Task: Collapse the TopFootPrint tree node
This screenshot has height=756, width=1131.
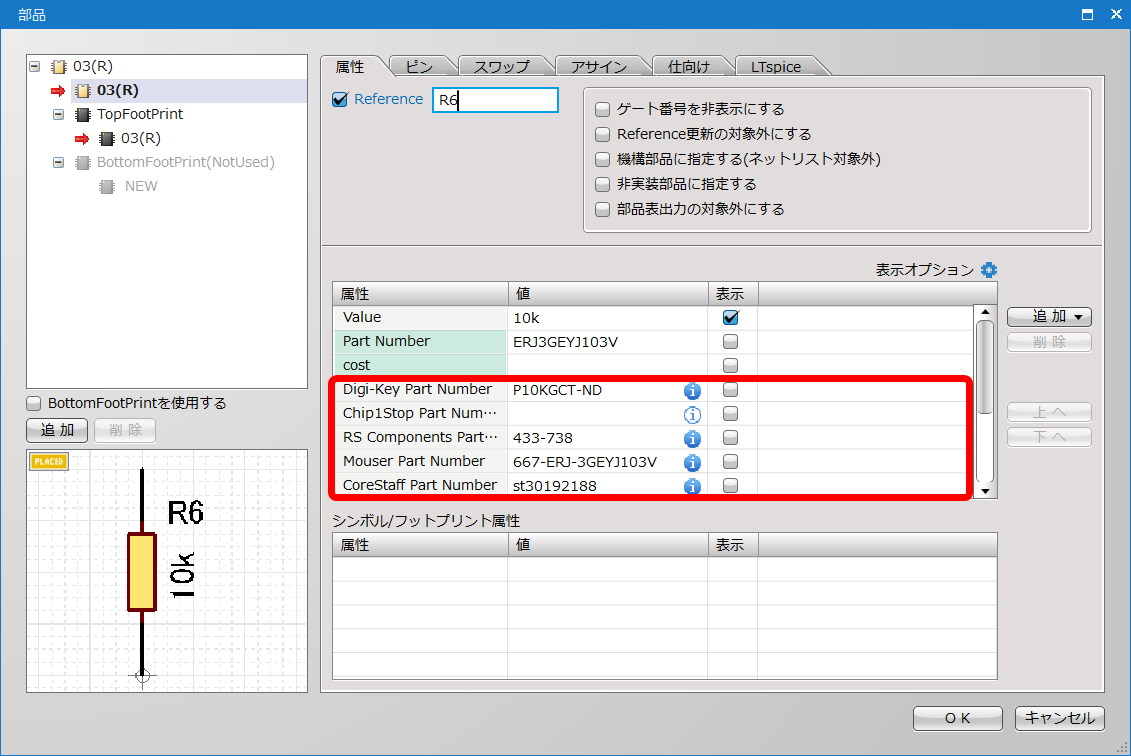Action: (58, 114)
